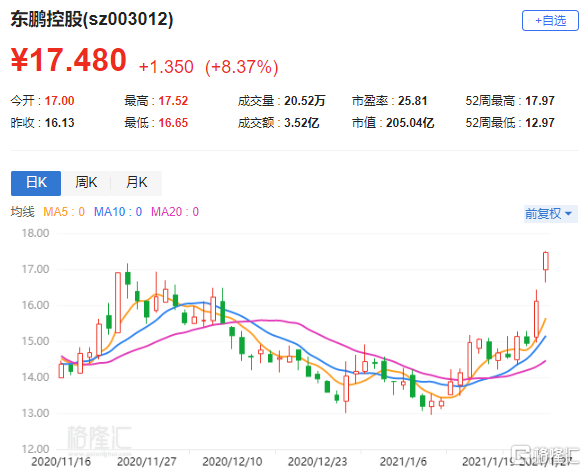The height and width of the screenshot is (472, 586).
Task: Add stock via +自选 button
Action: point(550,21)
